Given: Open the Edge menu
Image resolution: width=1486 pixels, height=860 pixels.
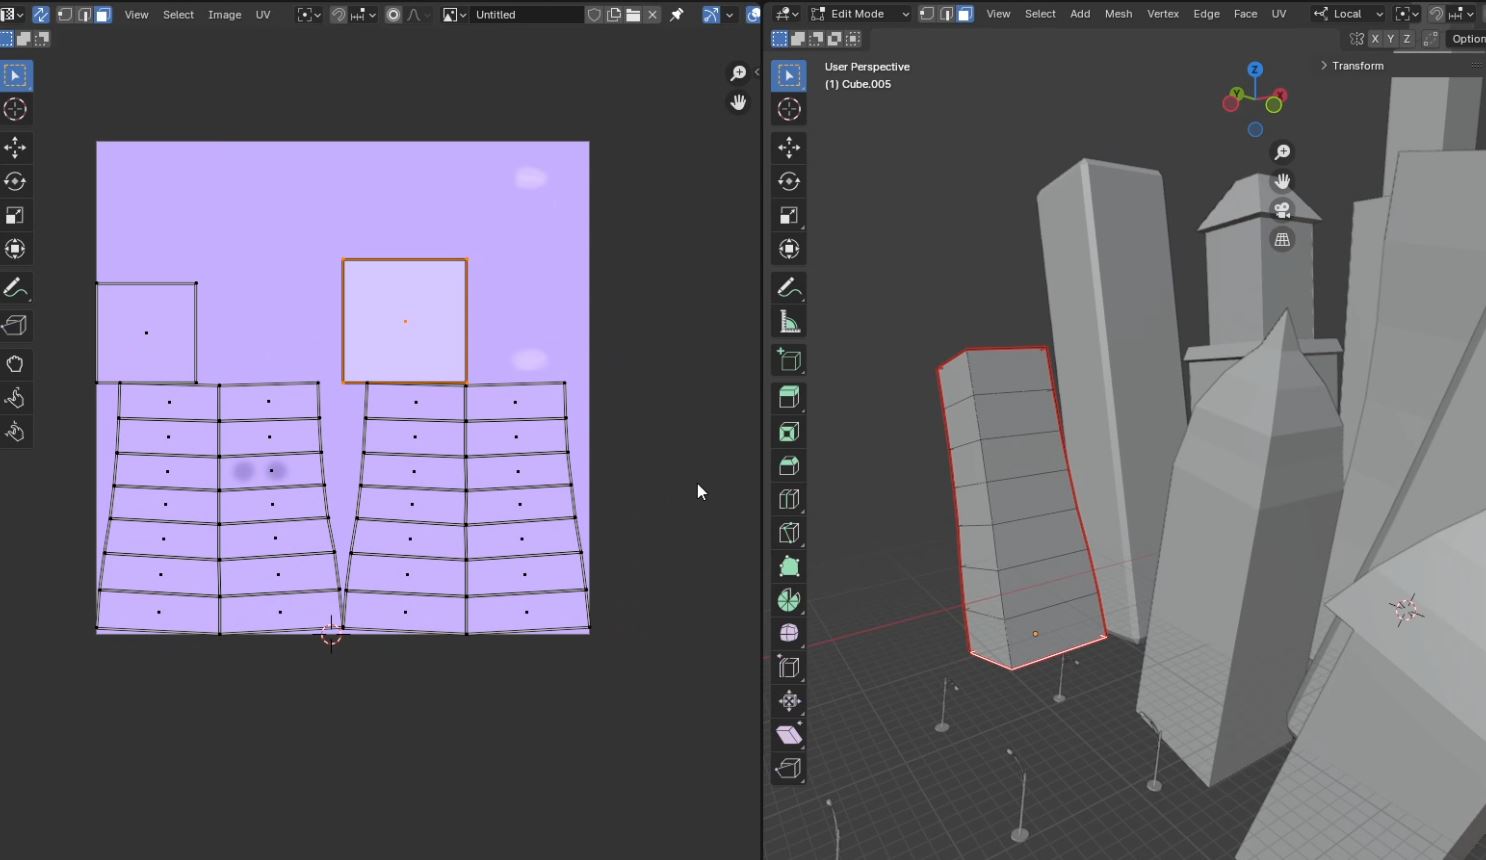Looking at the screenshot, I should 1206,14.
